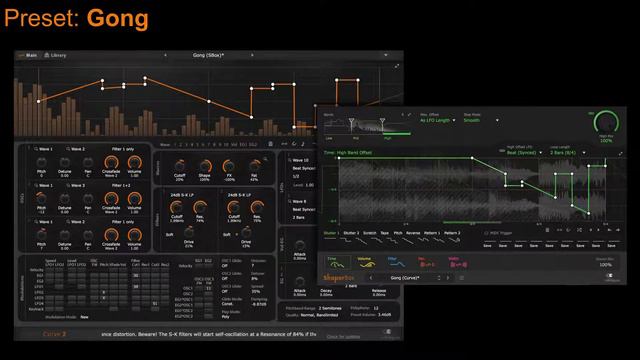The width and height of the screenshot is (640, 360).
Task: Open 'Beat (Synced)' LFO dropdown in ShaperBox
Action: (x=524, y=153)
